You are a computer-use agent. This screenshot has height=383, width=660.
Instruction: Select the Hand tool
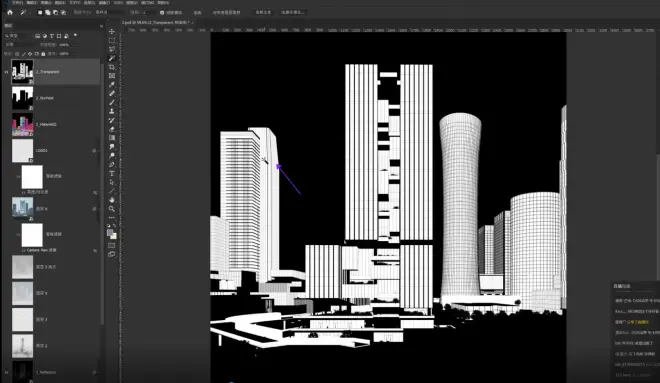(112, 200)
